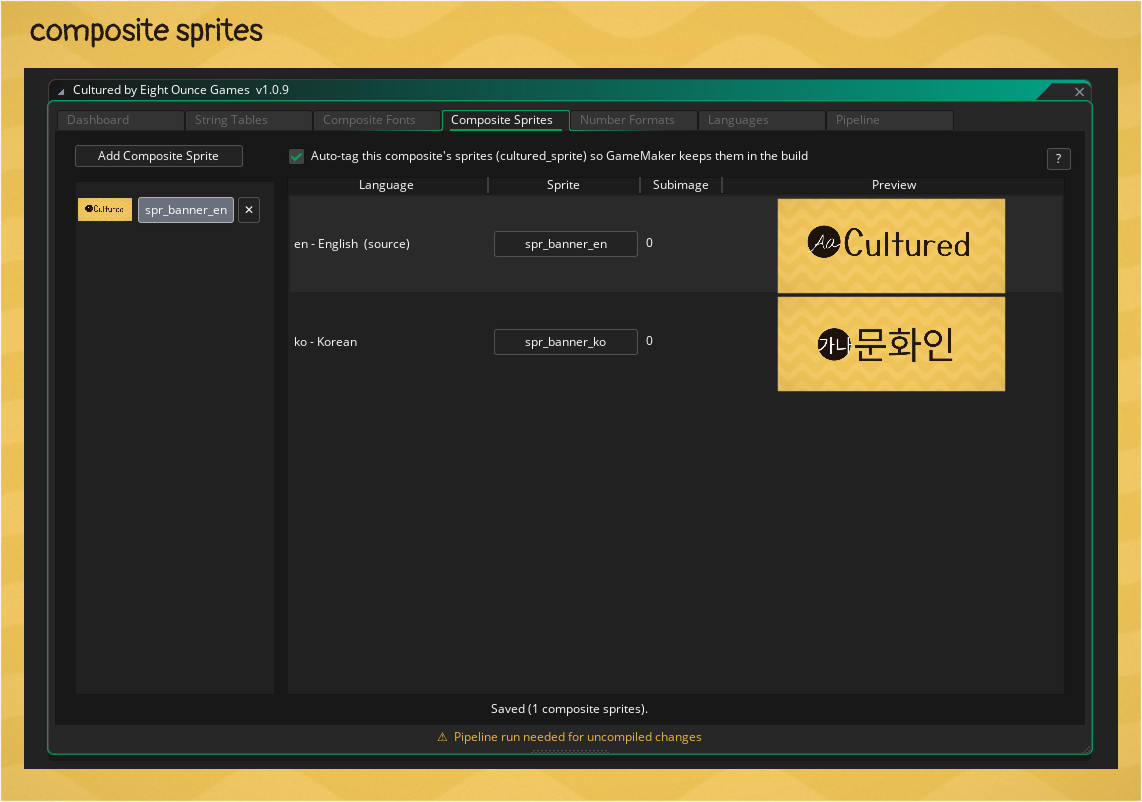Open the Languages tab
The height and width of the screenshot is (802, 1142).
(761, 120)
